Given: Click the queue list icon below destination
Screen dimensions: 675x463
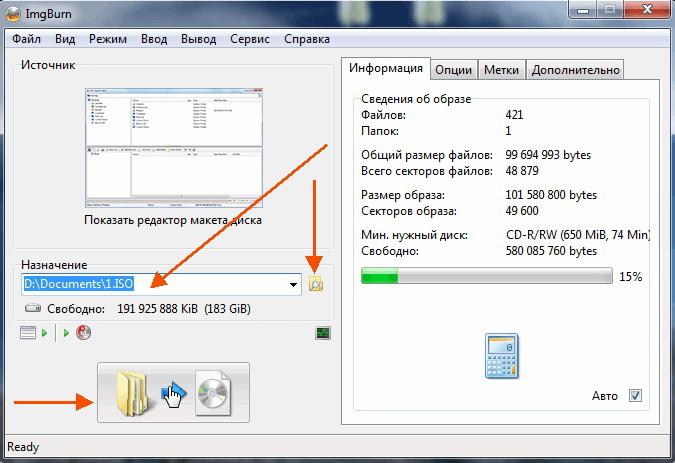Looking at the screenshot, I should coord(28,333).
